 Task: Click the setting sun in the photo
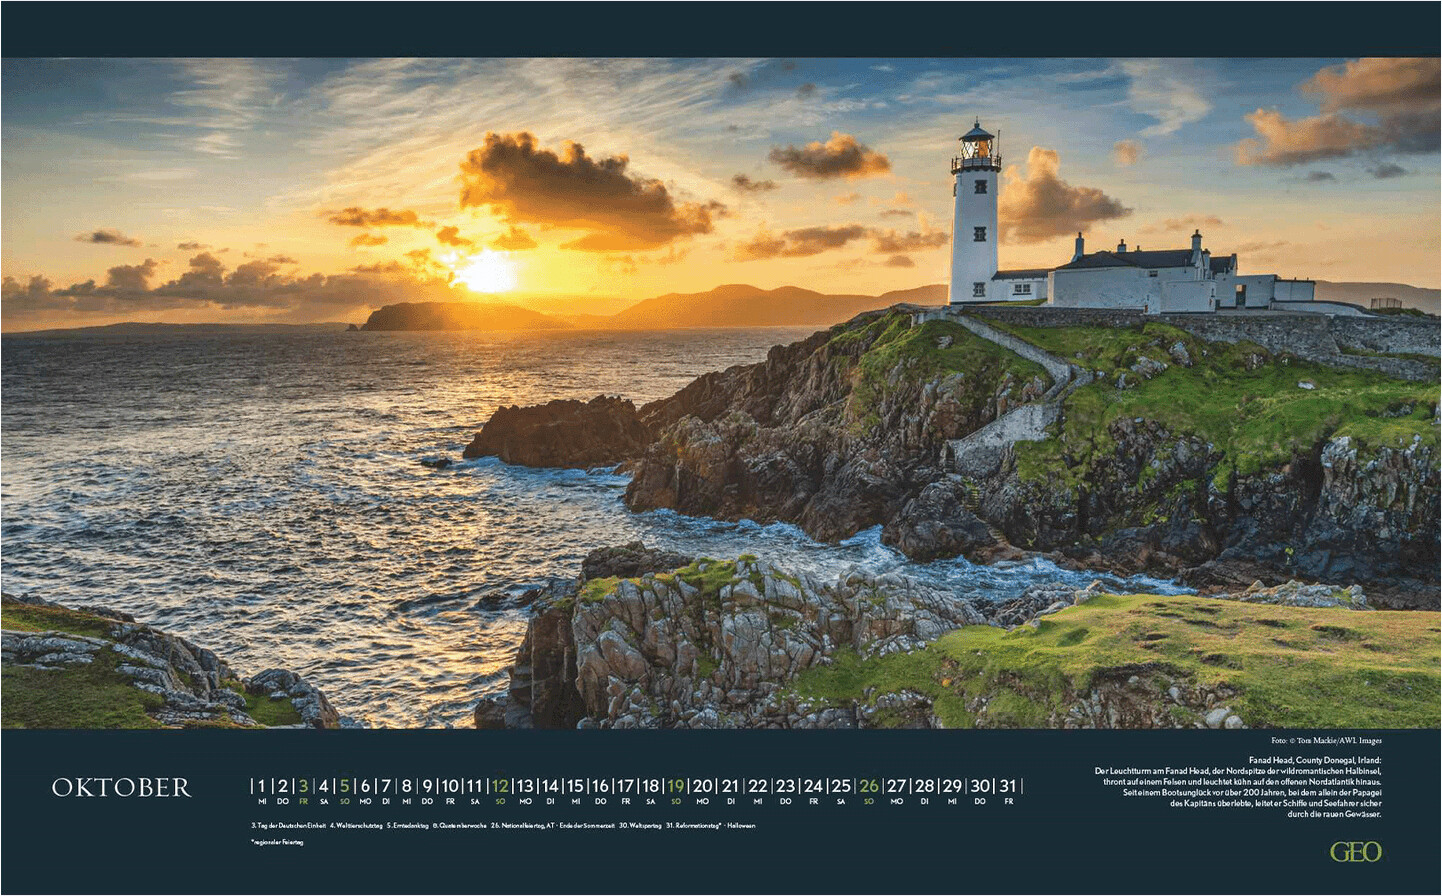[487, 272]
